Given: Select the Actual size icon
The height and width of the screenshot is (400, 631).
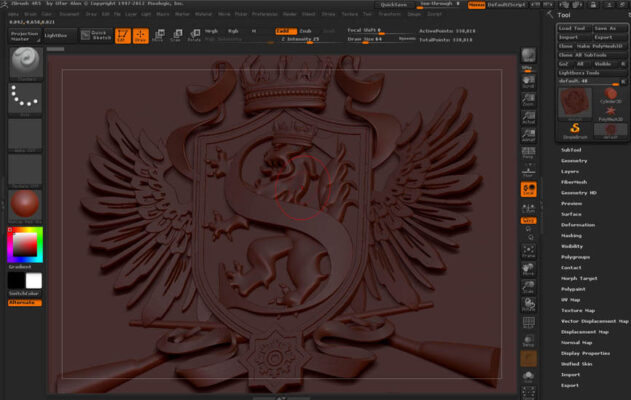Looking at the screenshot, I should (x=528, y=118).
